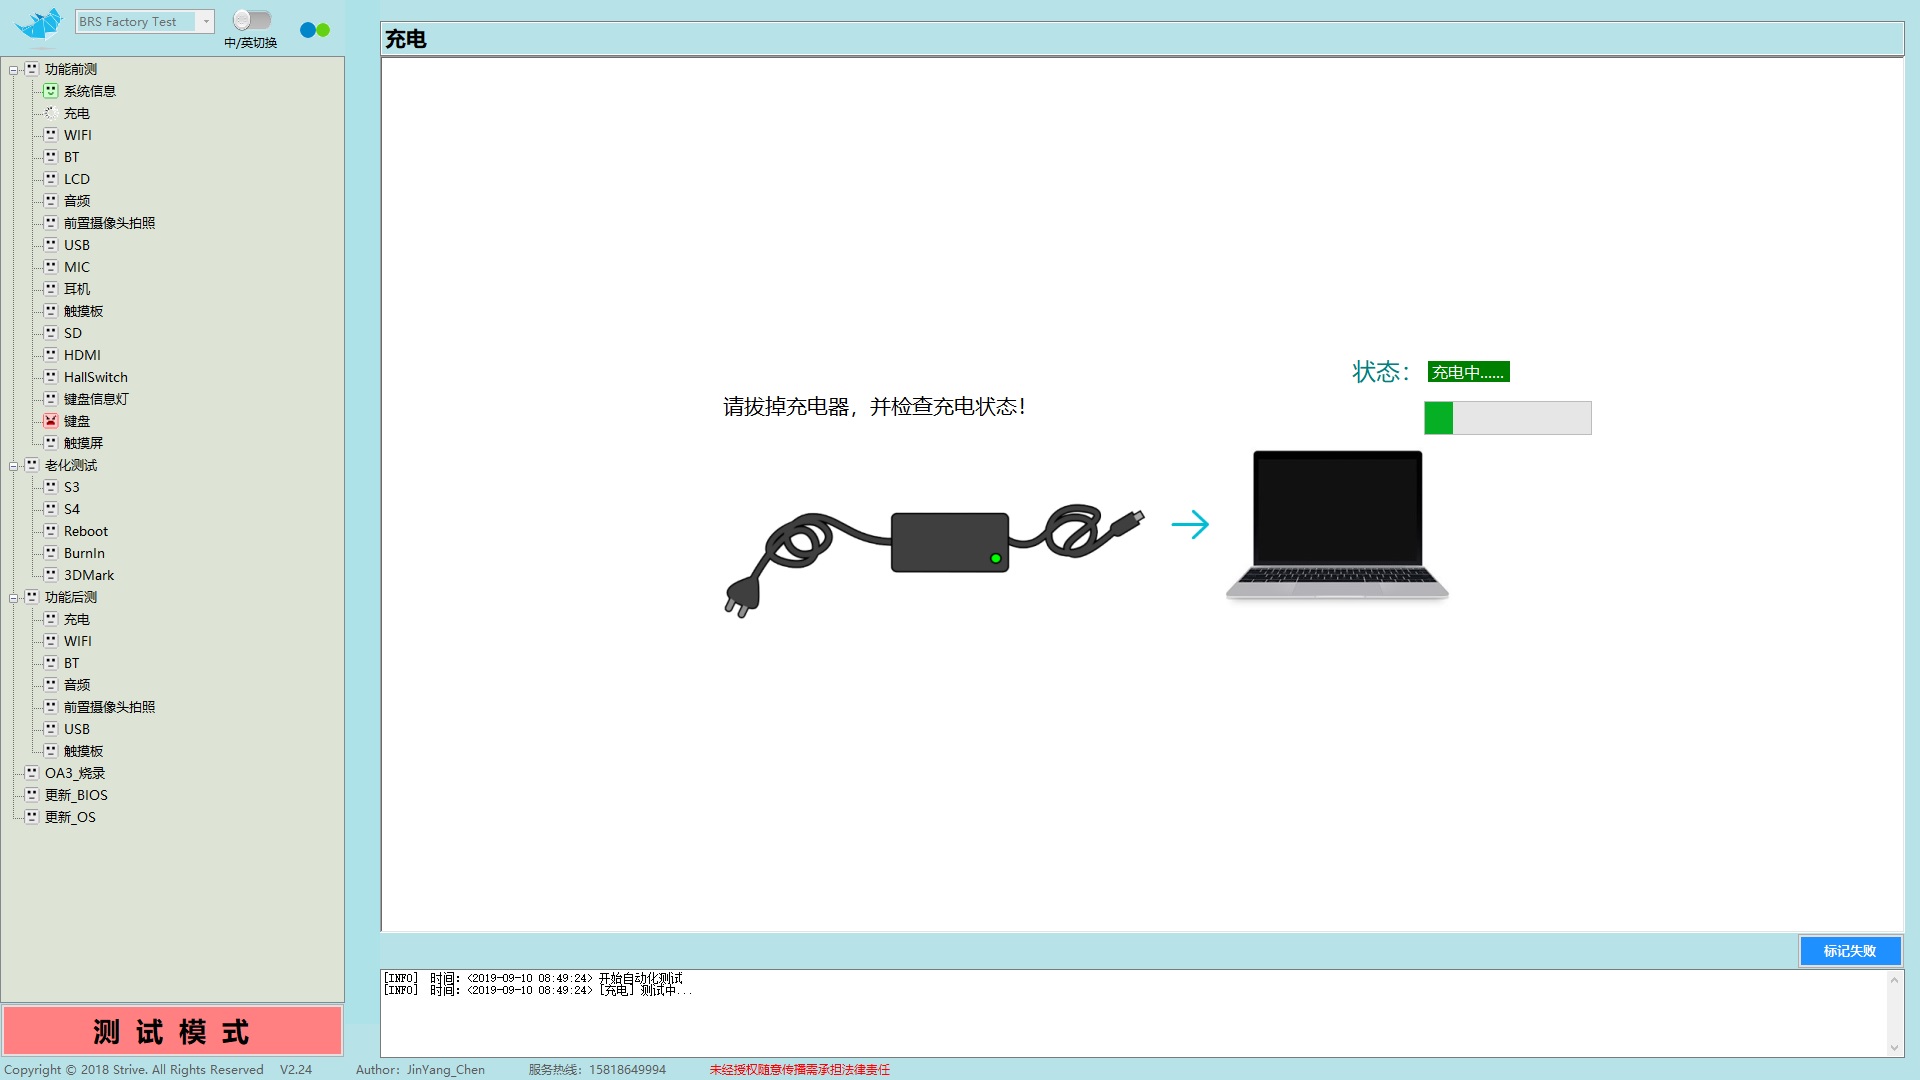This screenshot has height=1080, width=1920.
Task: Toggle the 中/英切换 language switch
Action: pos(252,17)
